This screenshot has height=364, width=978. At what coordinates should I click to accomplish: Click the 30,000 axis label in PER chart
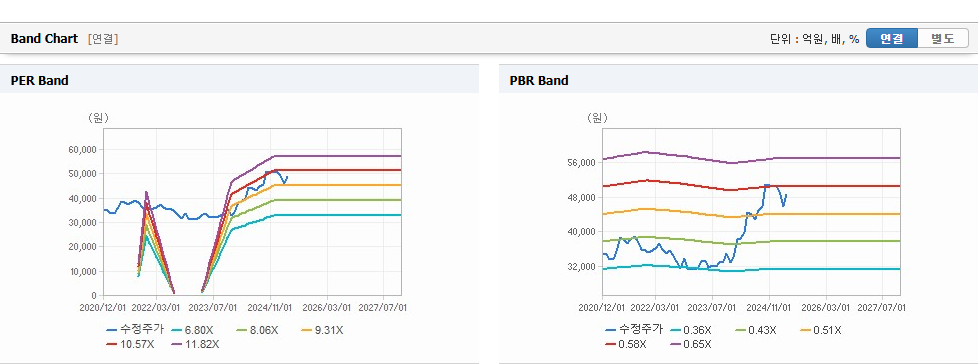[x=82, y=223]
